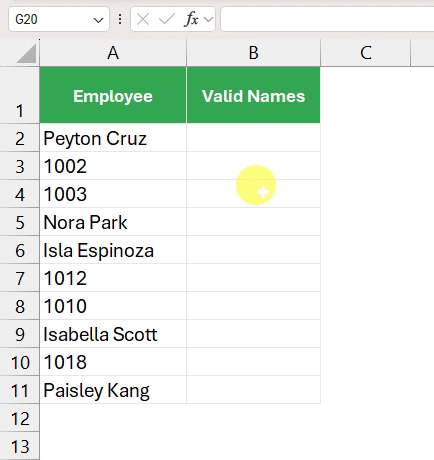Viewport: 434px width, 460px height.
Task: Click the Select All triangle corner
Action: point(26,53)
